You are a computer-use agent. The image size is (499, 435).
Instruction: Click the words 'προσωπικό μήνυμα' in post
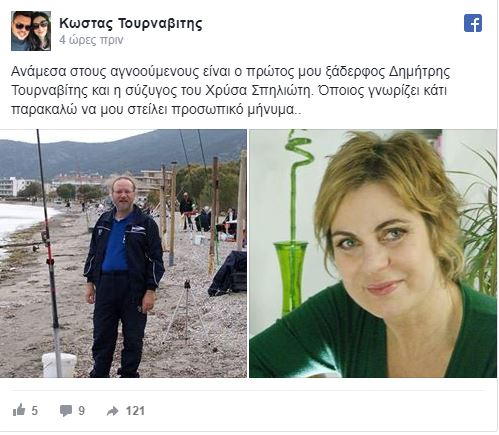(x=234, y=110)
